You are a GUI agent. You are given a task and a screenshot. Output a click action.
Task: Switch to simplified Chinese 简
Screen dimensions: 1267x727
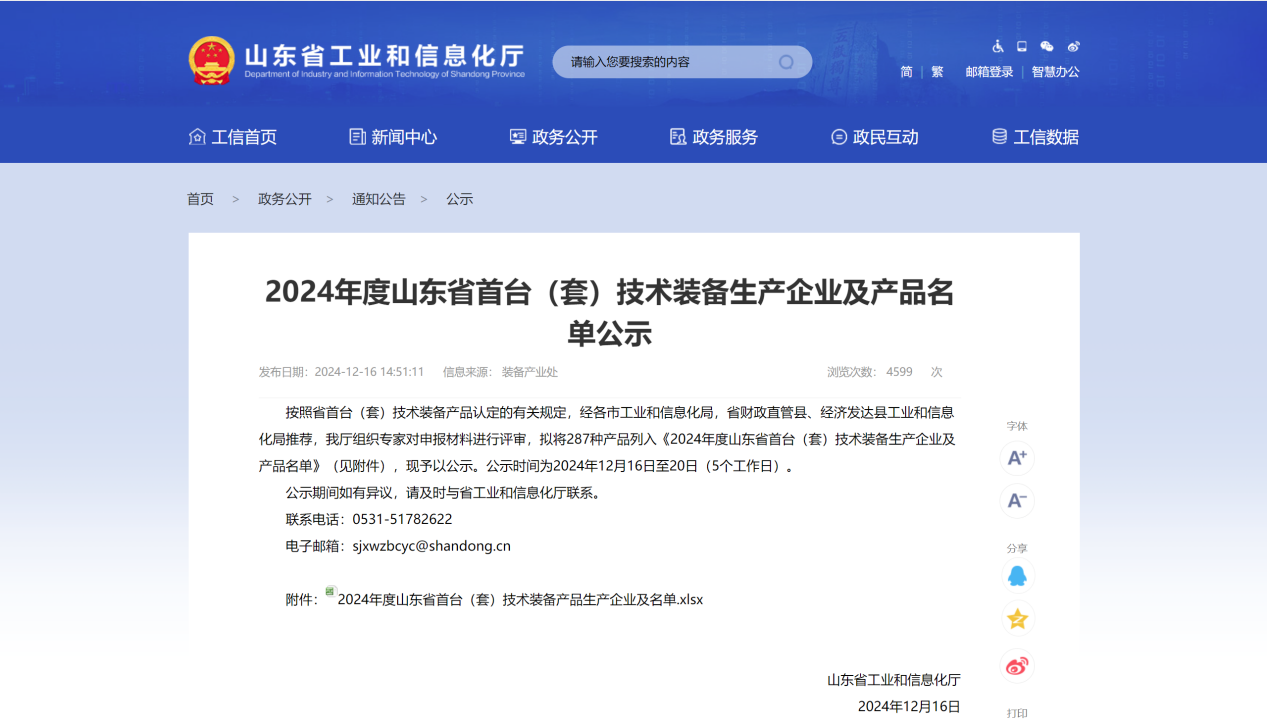[906, 72]
